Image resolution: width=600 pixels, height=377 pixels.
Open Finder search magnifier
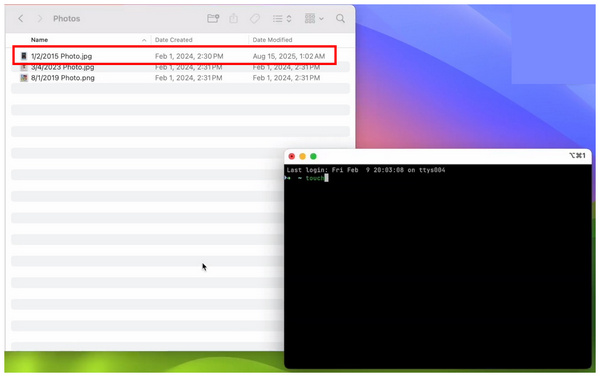pos(340,18)
